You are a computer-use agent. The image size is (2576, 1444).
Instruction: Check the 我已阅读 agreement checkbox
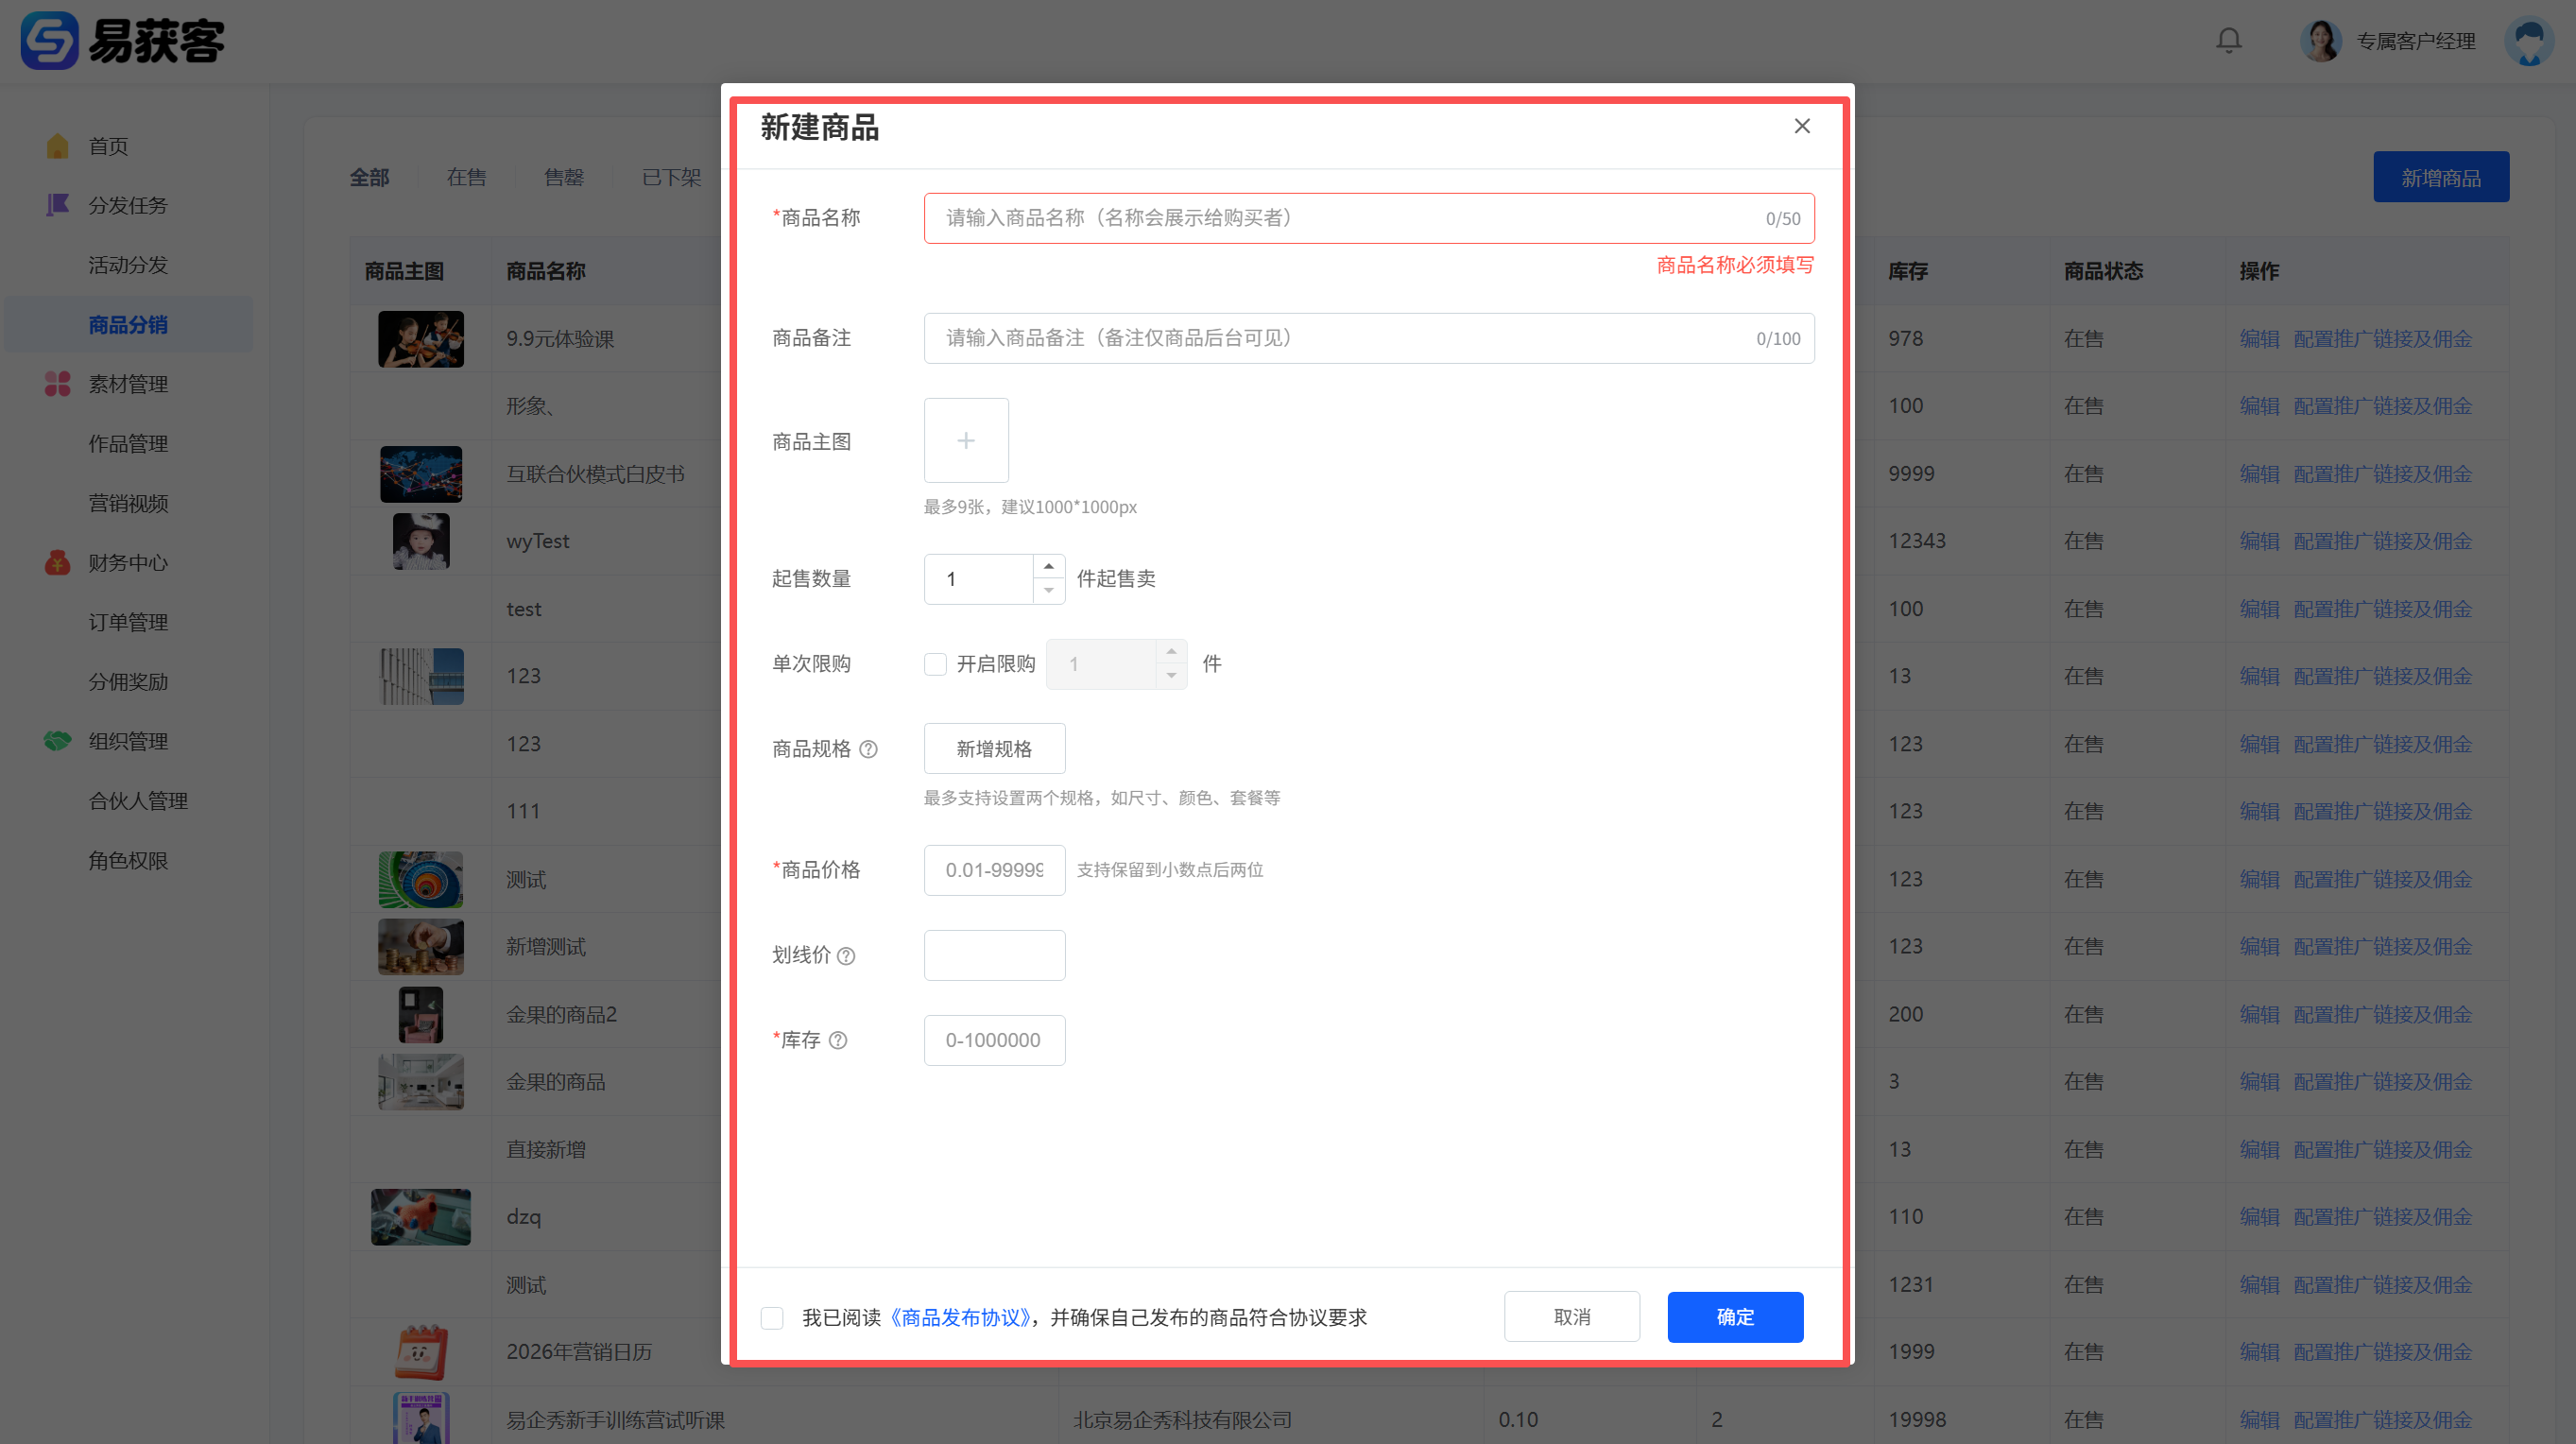point(772,1318)
